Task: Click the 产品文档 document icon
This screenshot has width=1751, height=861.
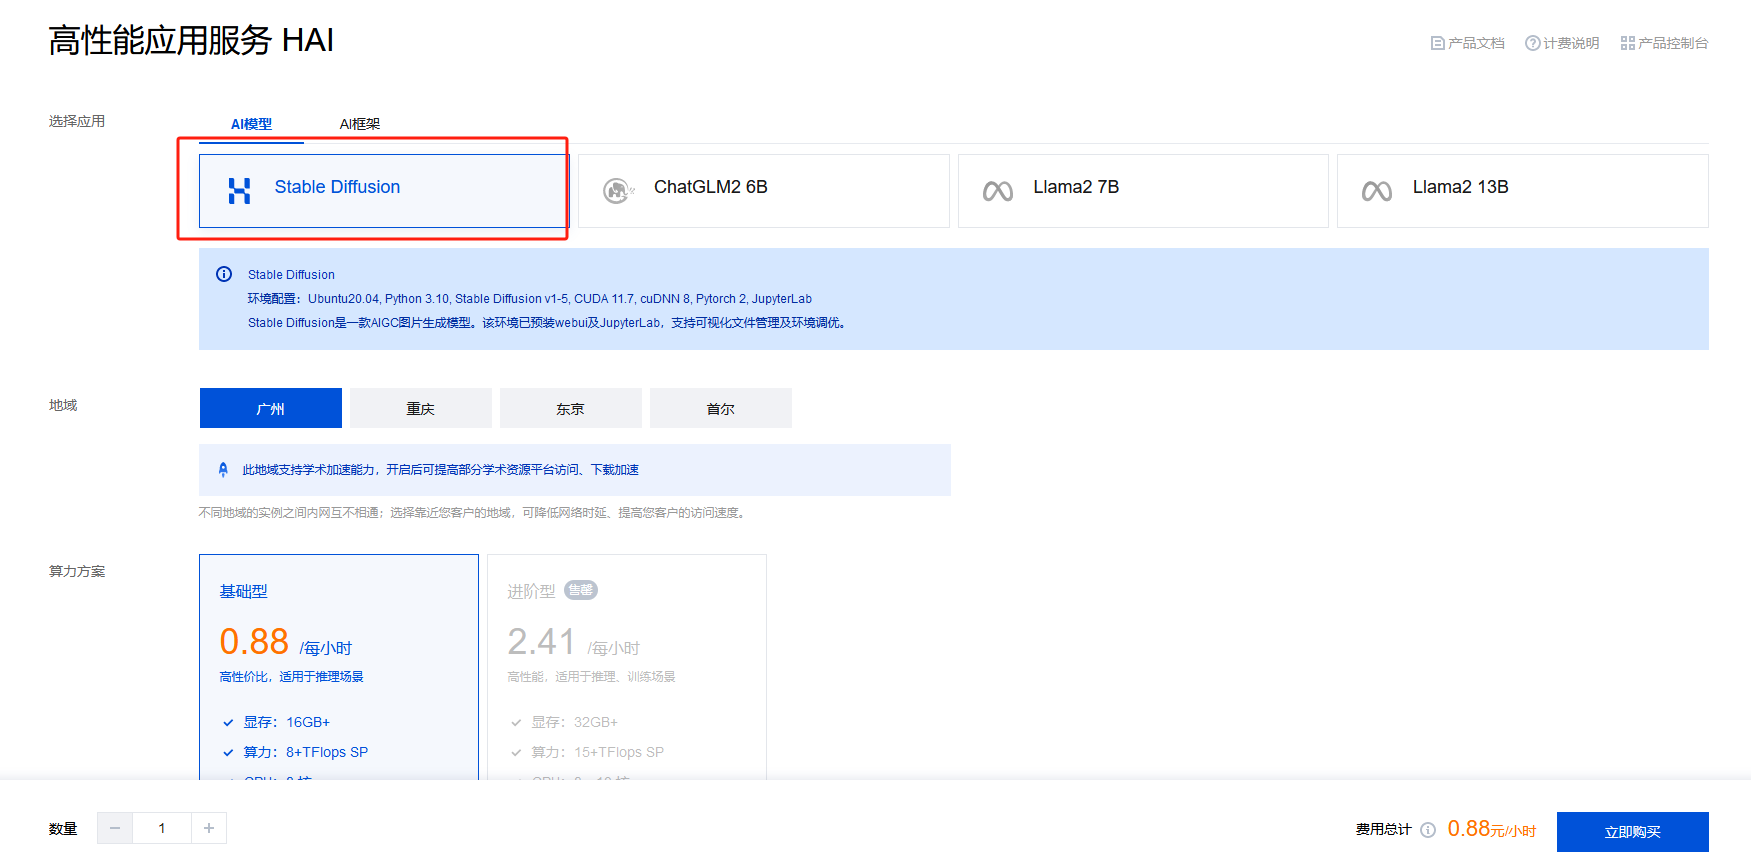Action: point(1438,43)
